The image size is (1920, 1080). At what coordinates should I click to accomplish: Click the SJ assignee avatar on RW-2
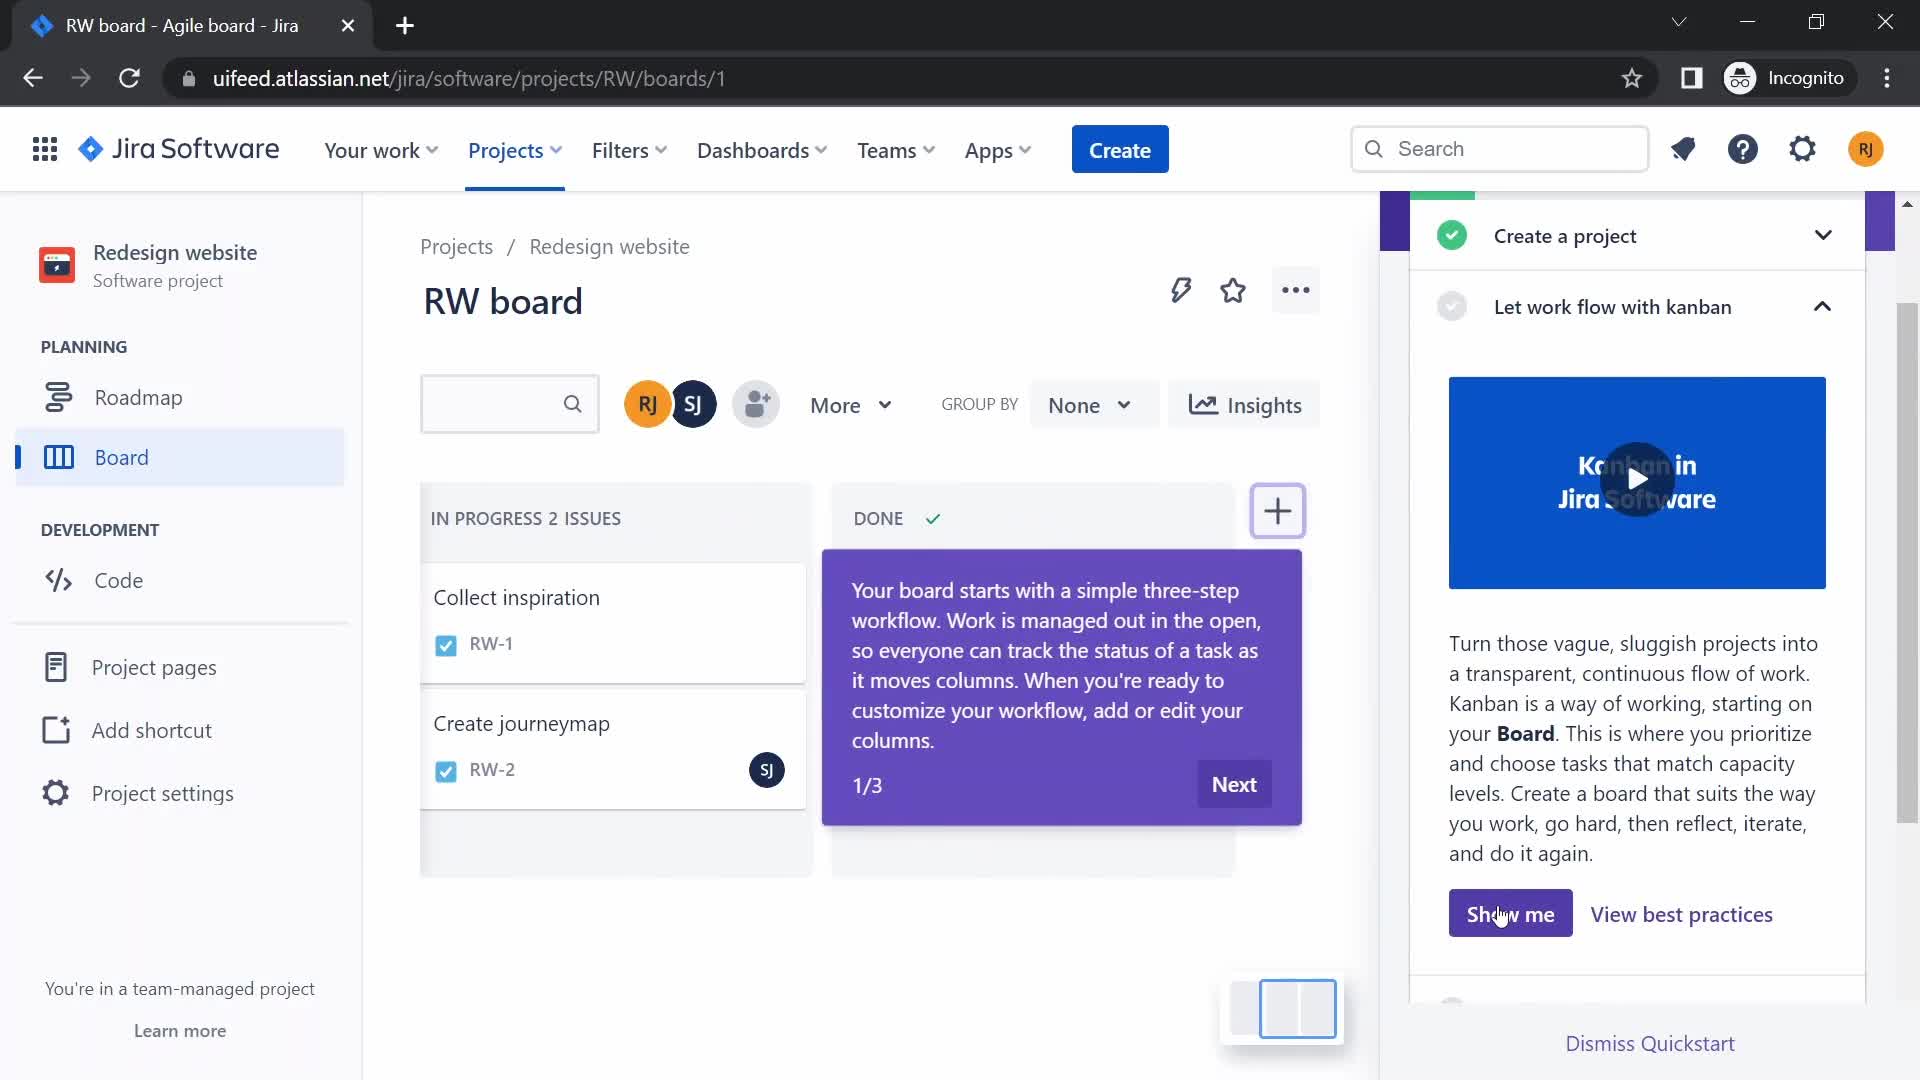(767, 770)
